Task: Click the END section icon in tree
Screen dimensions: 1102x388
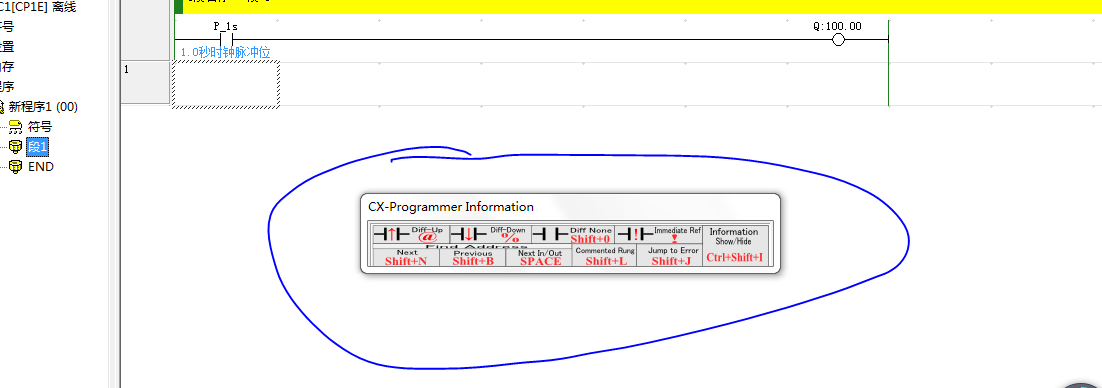Action: [x=15, y=167]
